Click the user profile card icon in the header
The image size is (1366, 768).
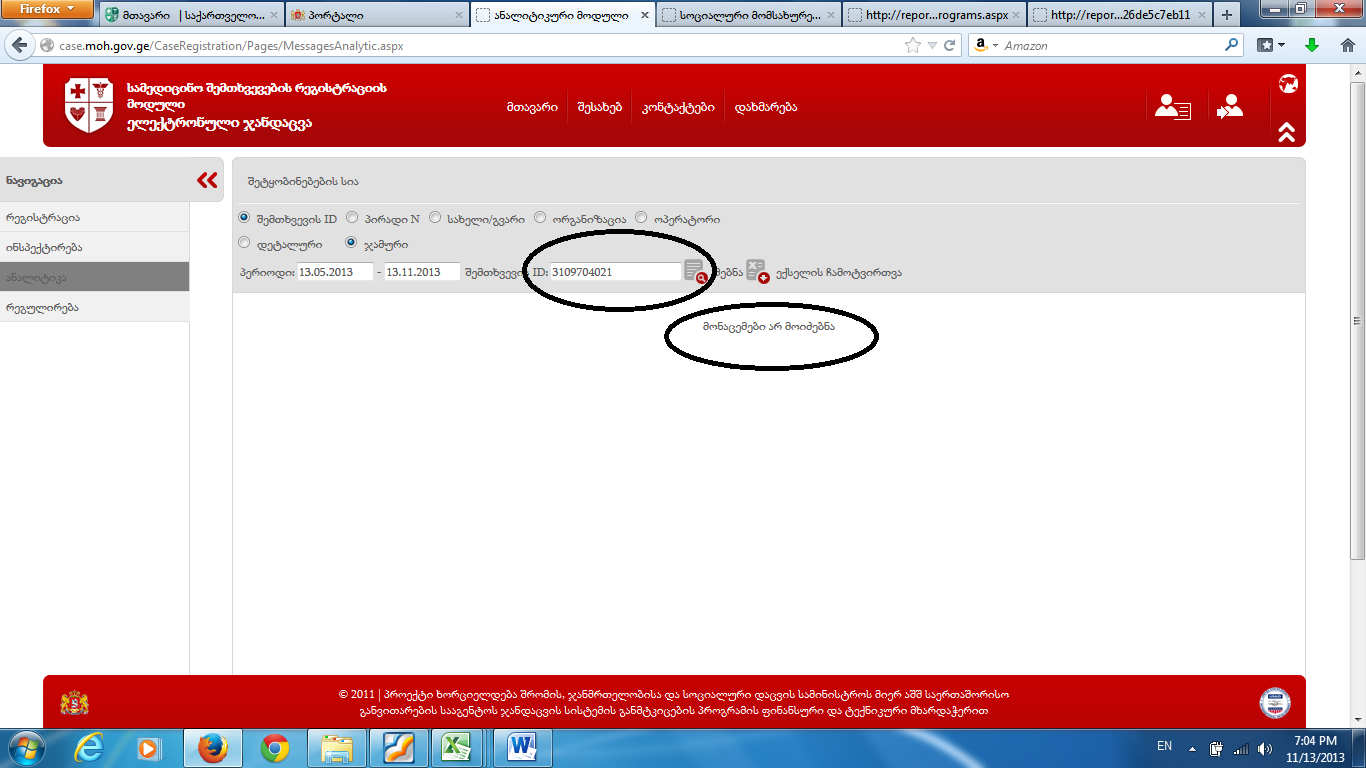pos(1172,107)
